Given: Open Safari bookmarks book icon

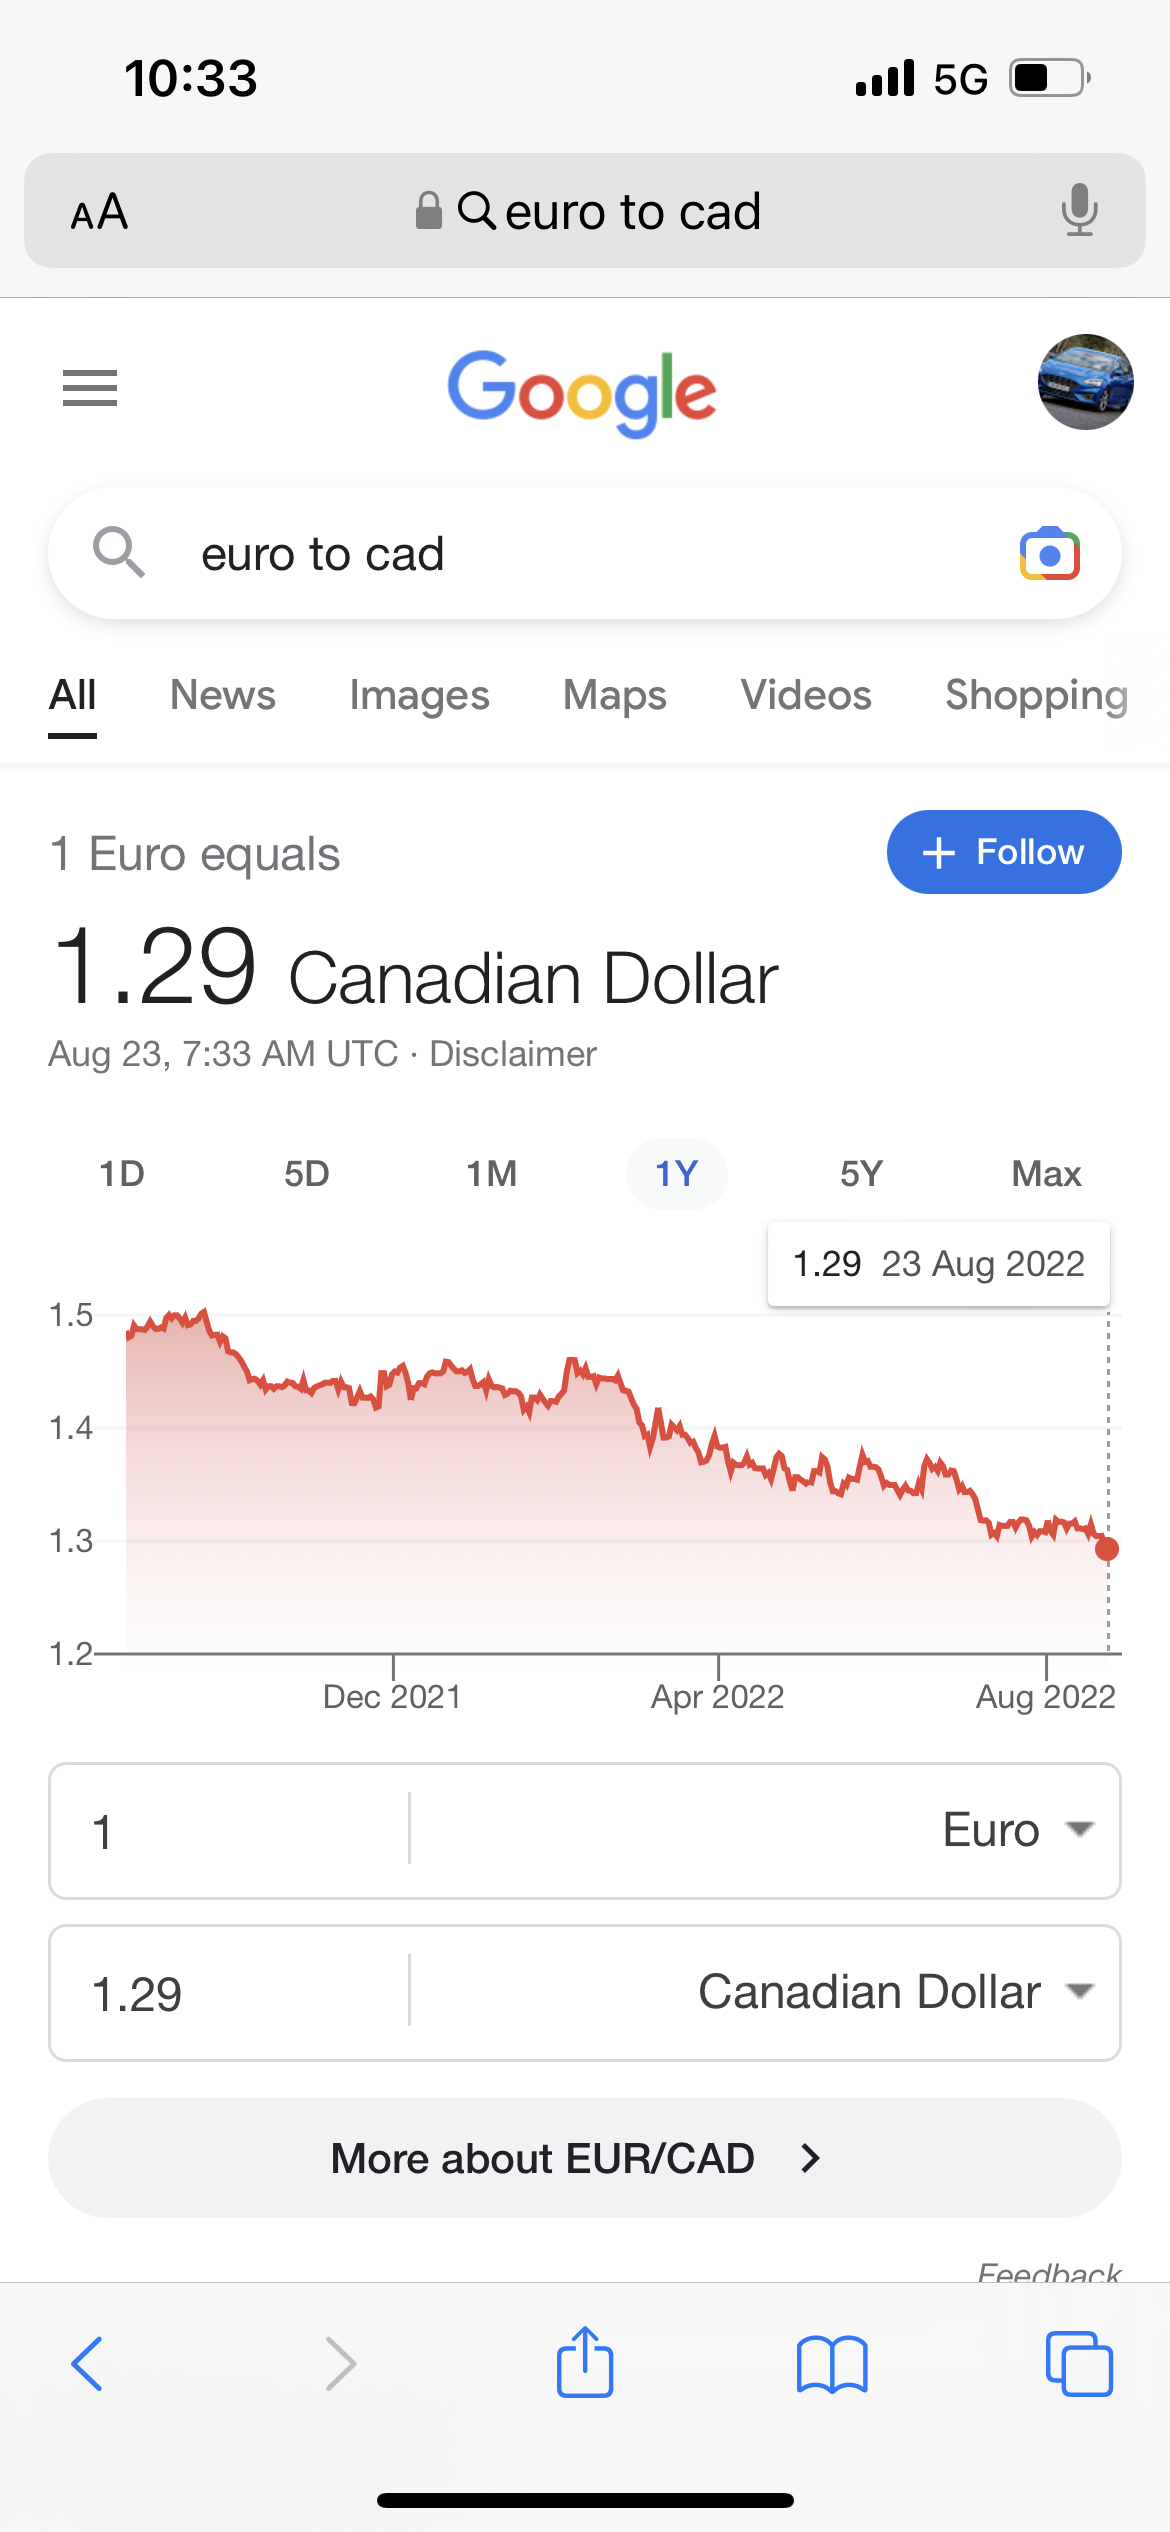Looking at the screenshot, I should (832, 2364).
